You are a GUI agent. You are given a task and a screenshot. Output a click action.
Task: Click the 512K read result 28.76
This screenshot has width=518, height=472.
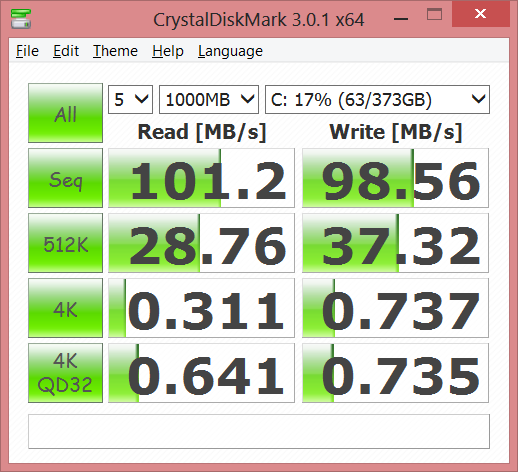(201, 243)
